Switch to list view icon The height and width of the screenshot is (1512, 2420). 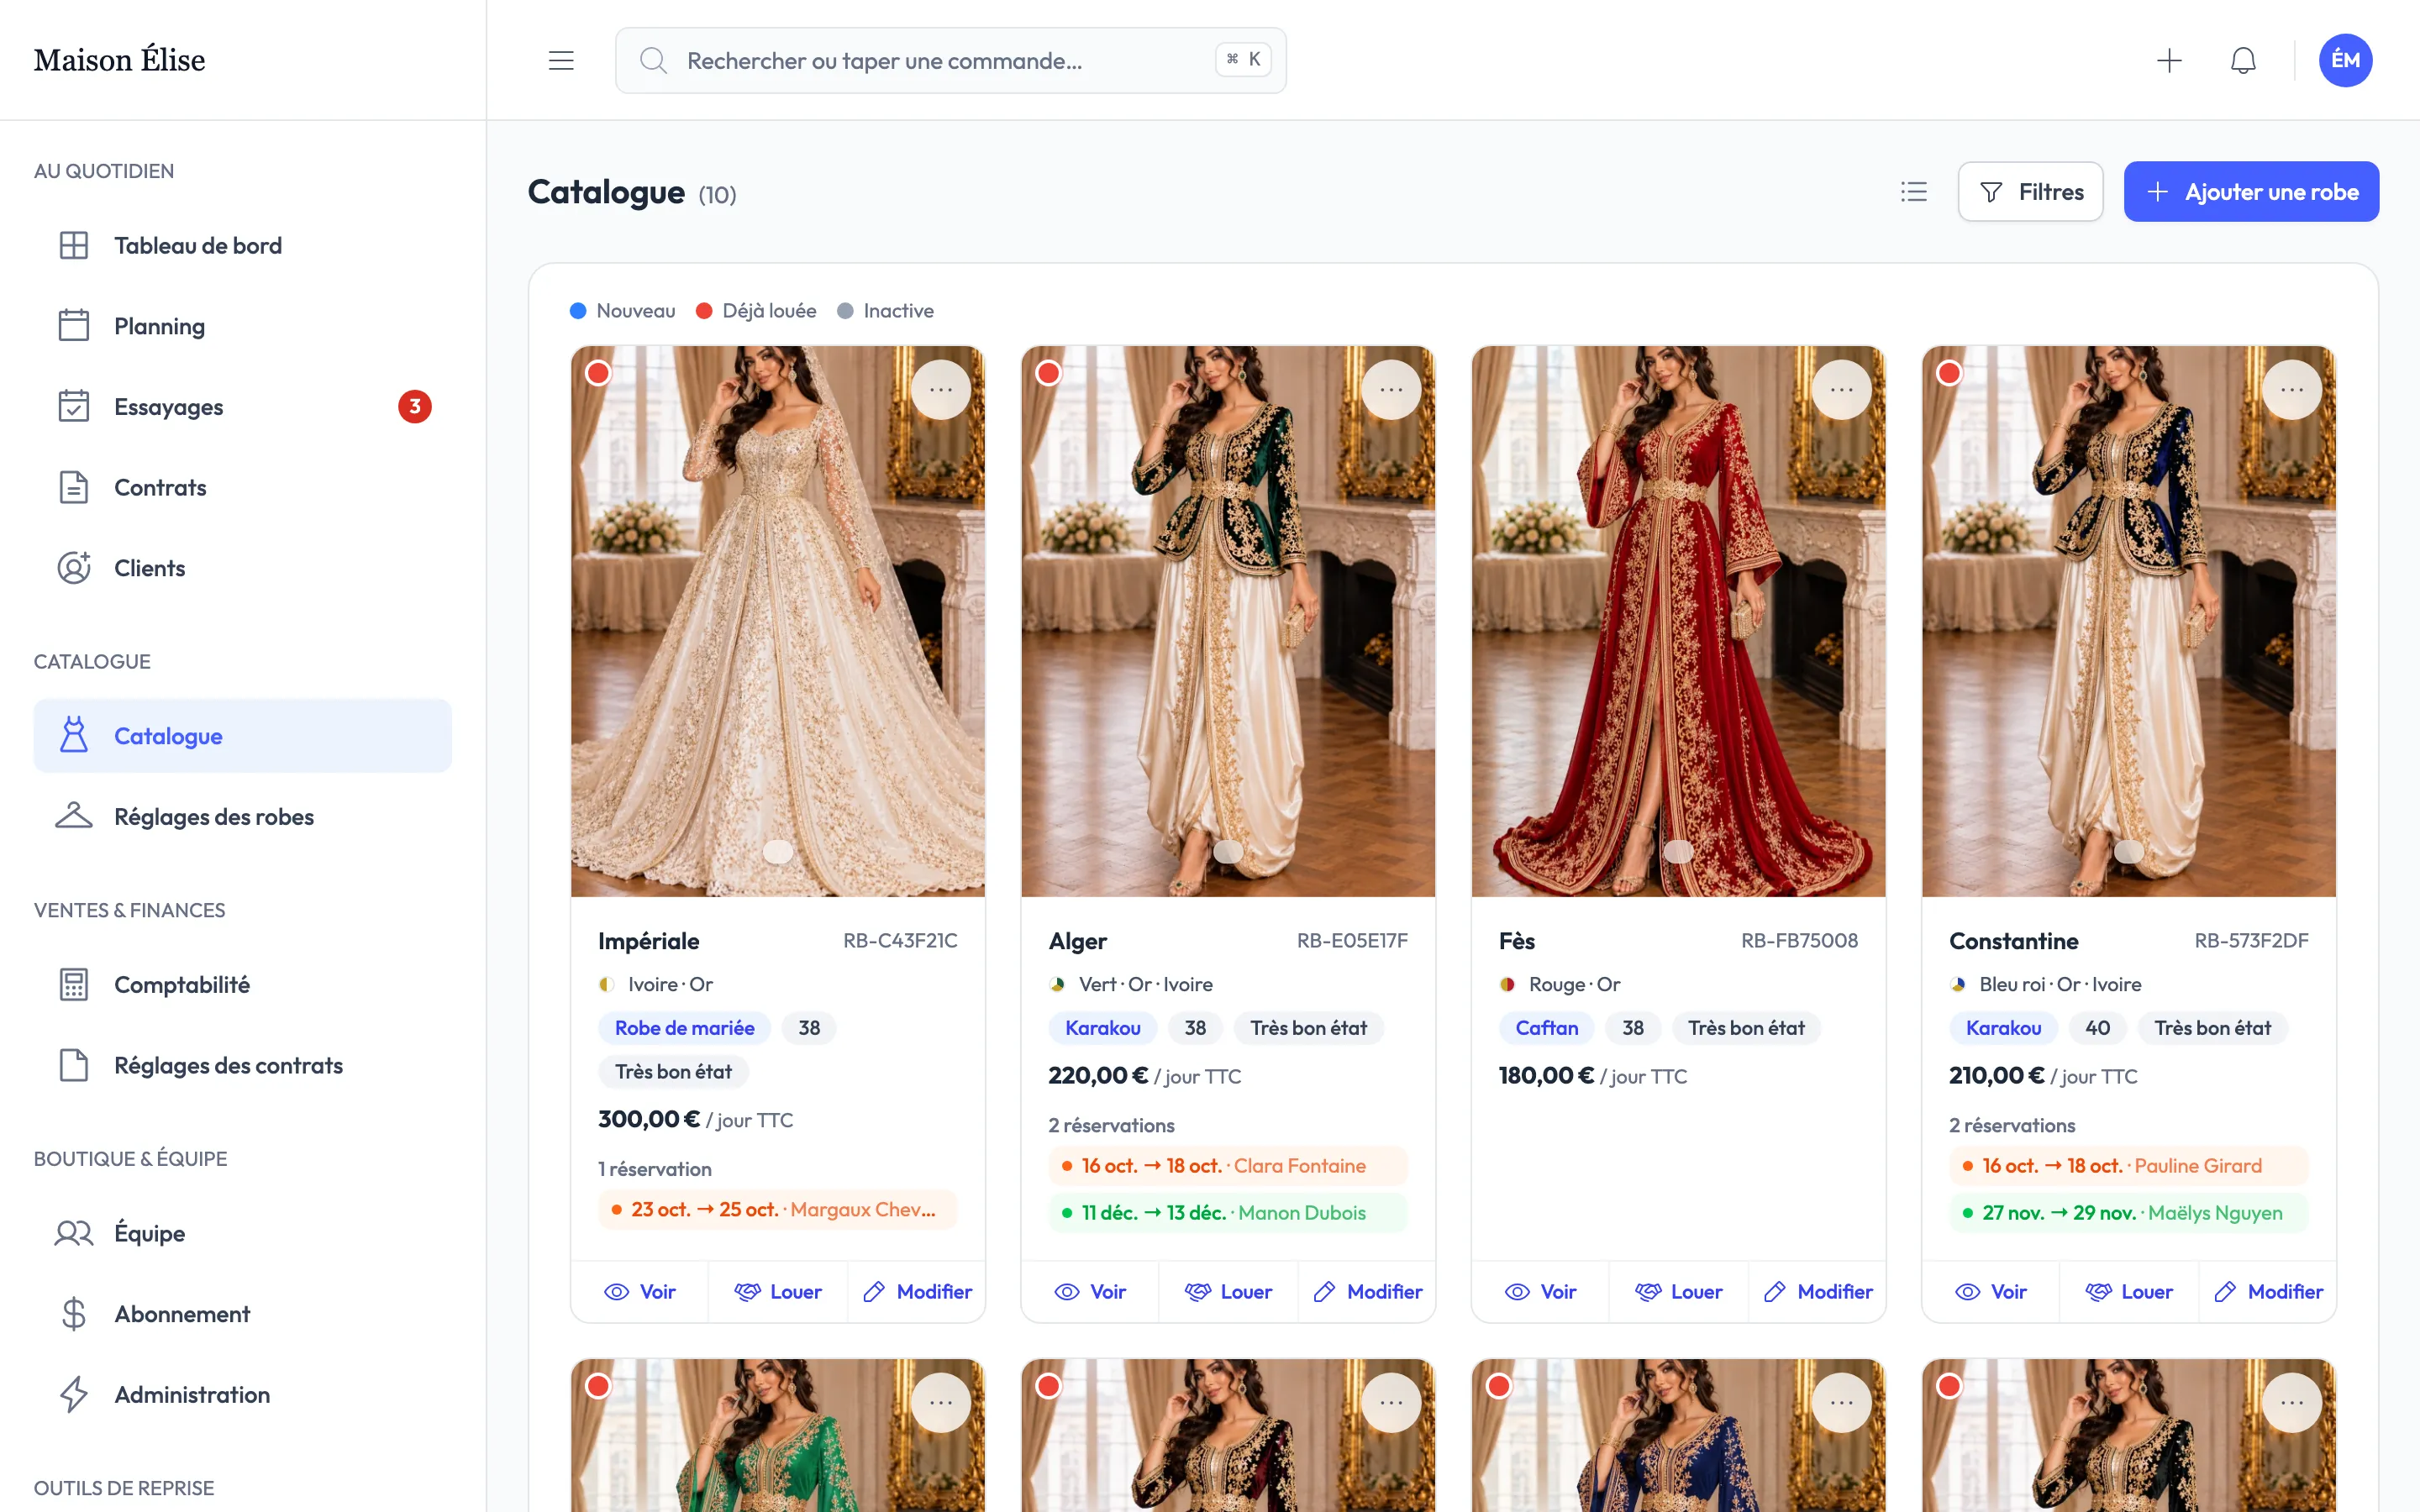(x=1914, y=191)
